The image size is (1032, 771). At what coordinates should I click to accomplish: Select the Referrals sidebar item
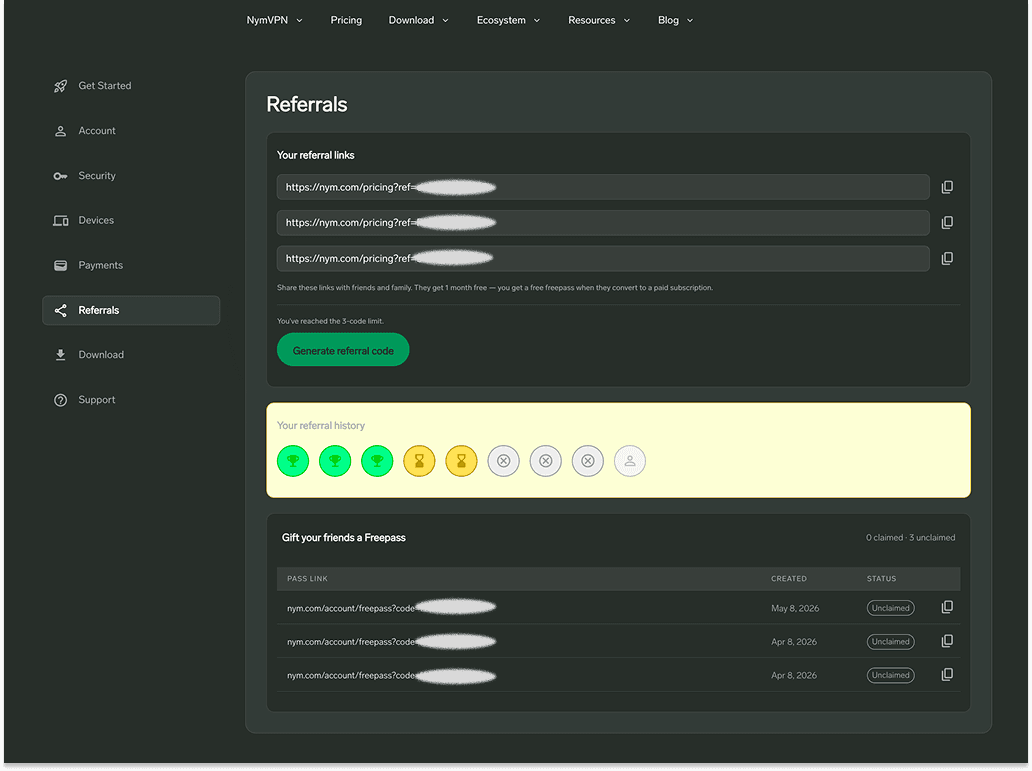(x=132, y=310)
